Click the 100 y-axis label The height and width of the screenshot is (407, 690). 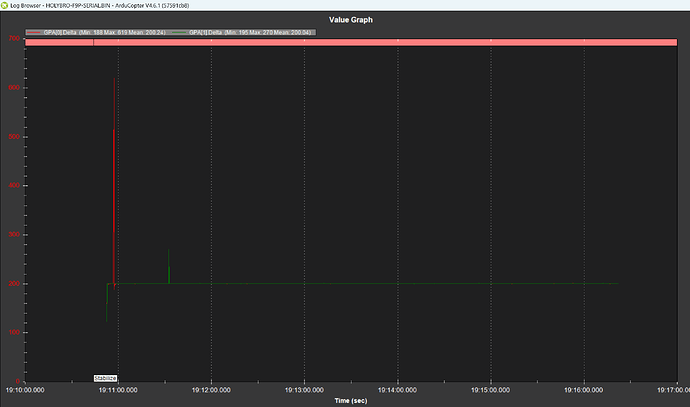(14, 332)
